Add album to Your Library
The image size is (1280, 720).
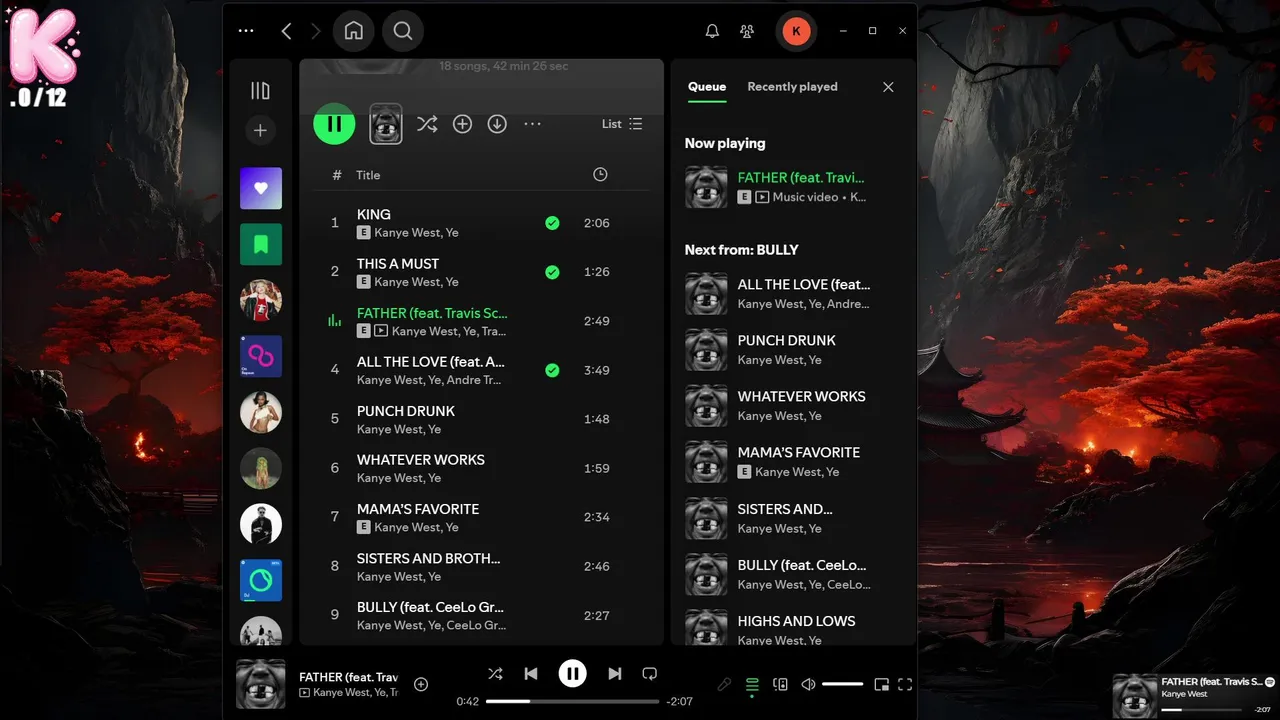point(462,124)
